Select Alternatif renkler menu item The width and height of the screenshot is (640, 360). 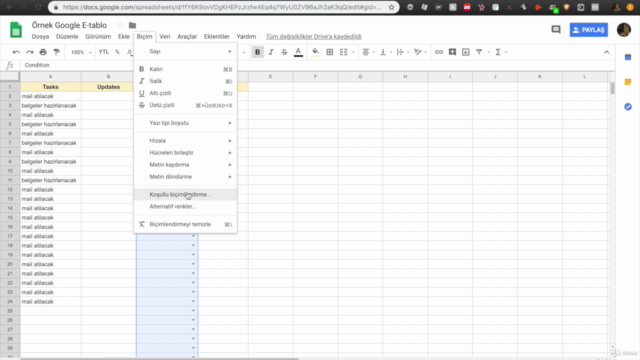(x=185, y=207)
